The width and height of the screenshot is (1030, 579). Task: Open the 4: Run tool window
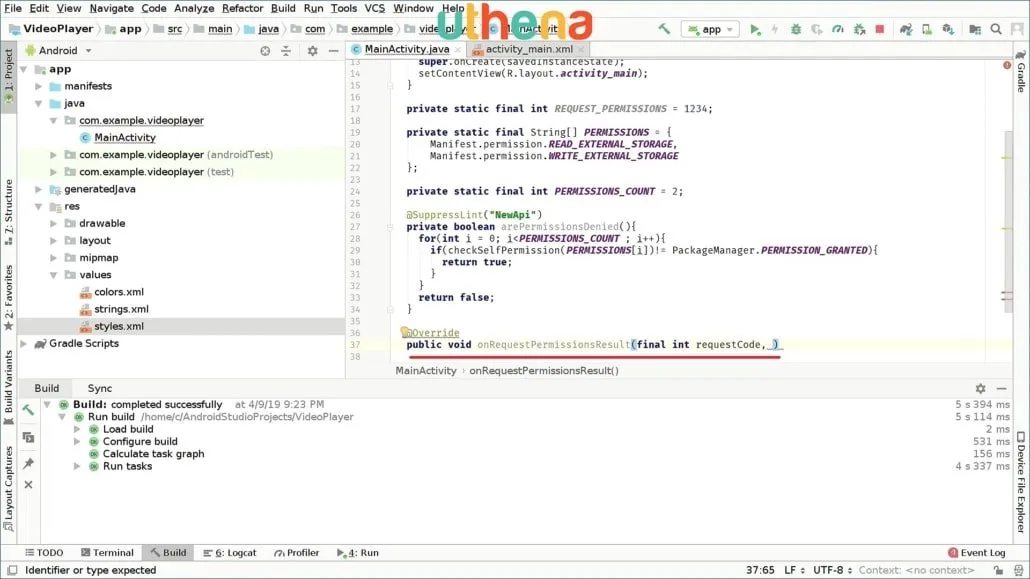tap(358, 553)
